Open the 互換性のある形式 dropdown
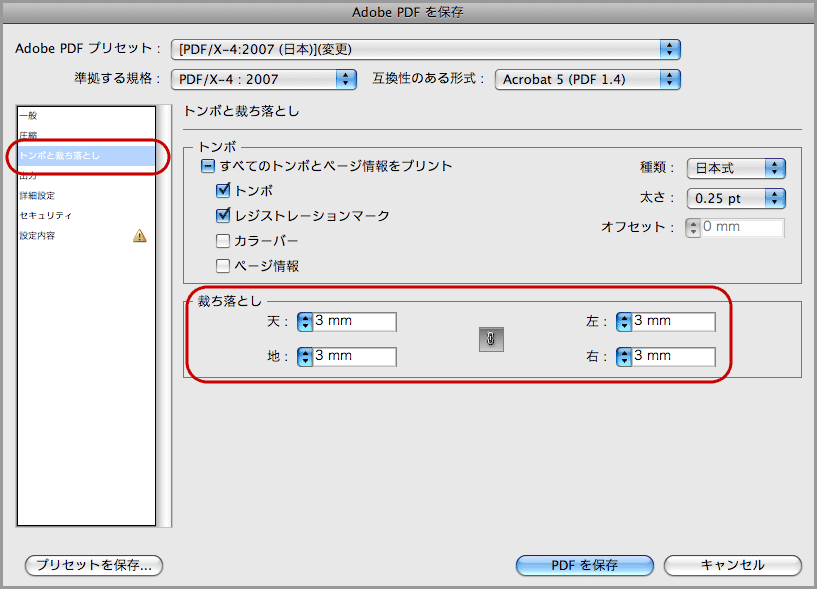This screenshot has width=817, height=589. coord(588,79)
